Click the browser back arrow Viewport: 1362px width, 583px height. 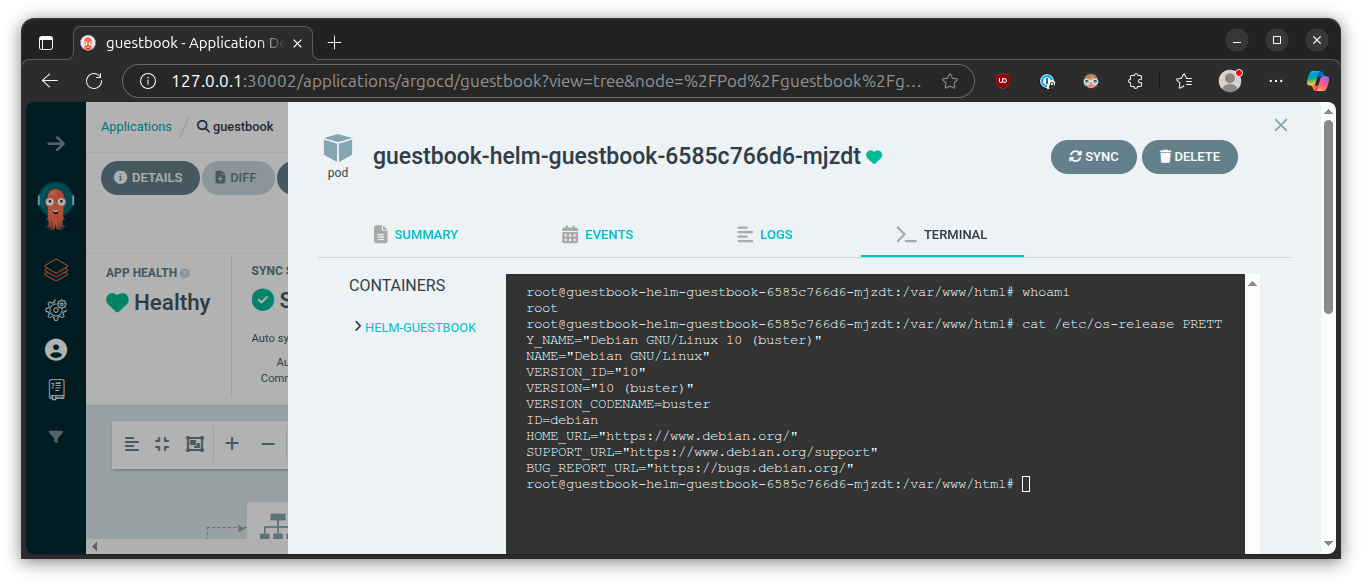click(x=50, y=81)
